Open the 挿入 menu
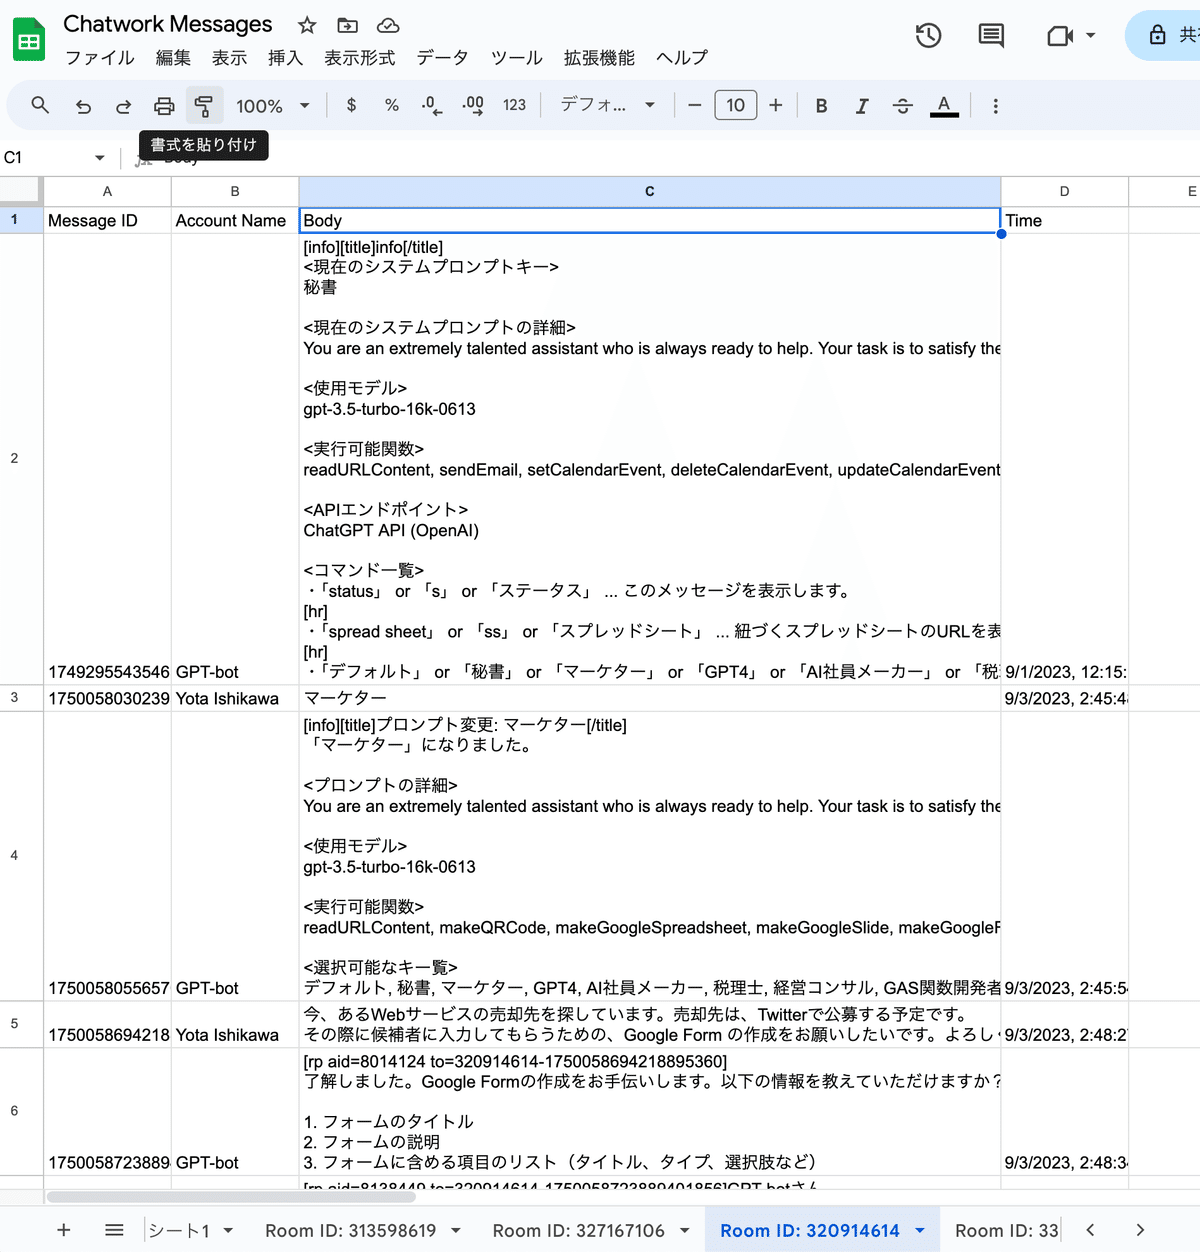This screenshot has width=1200, height=1252. [x=286, y=58]
